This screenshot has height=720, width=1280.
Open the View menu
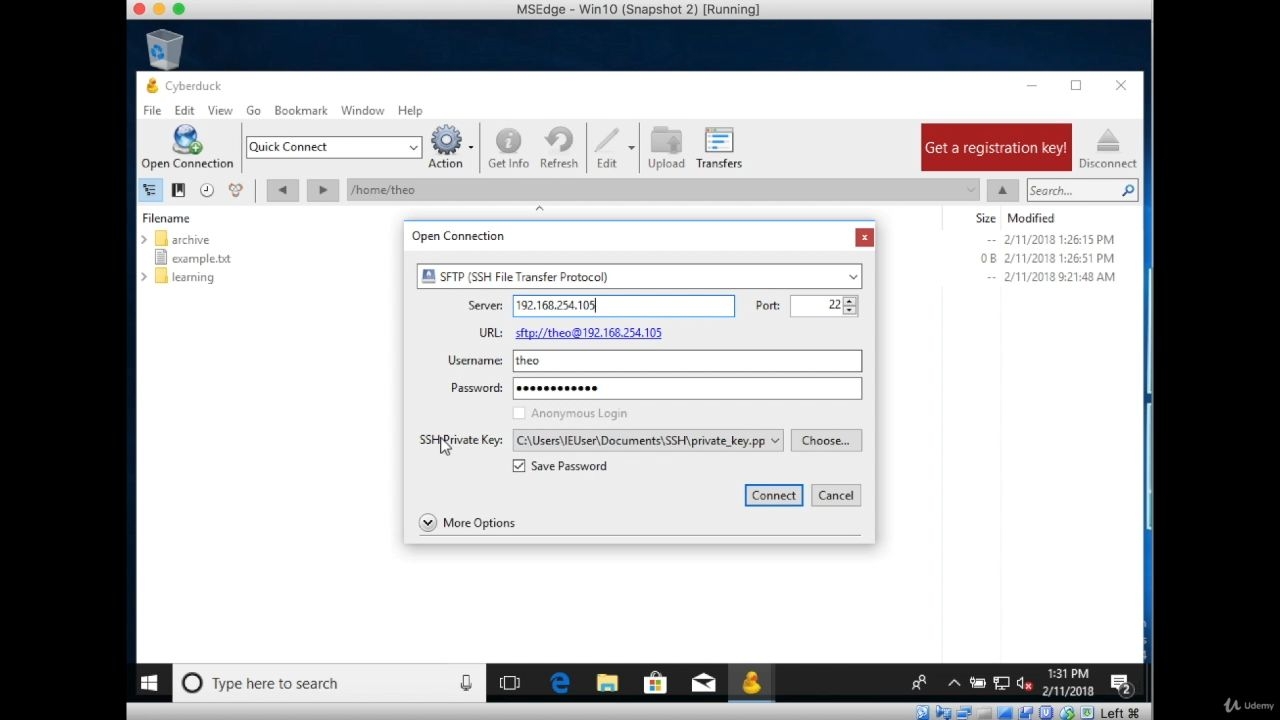[x=220, y=111]
